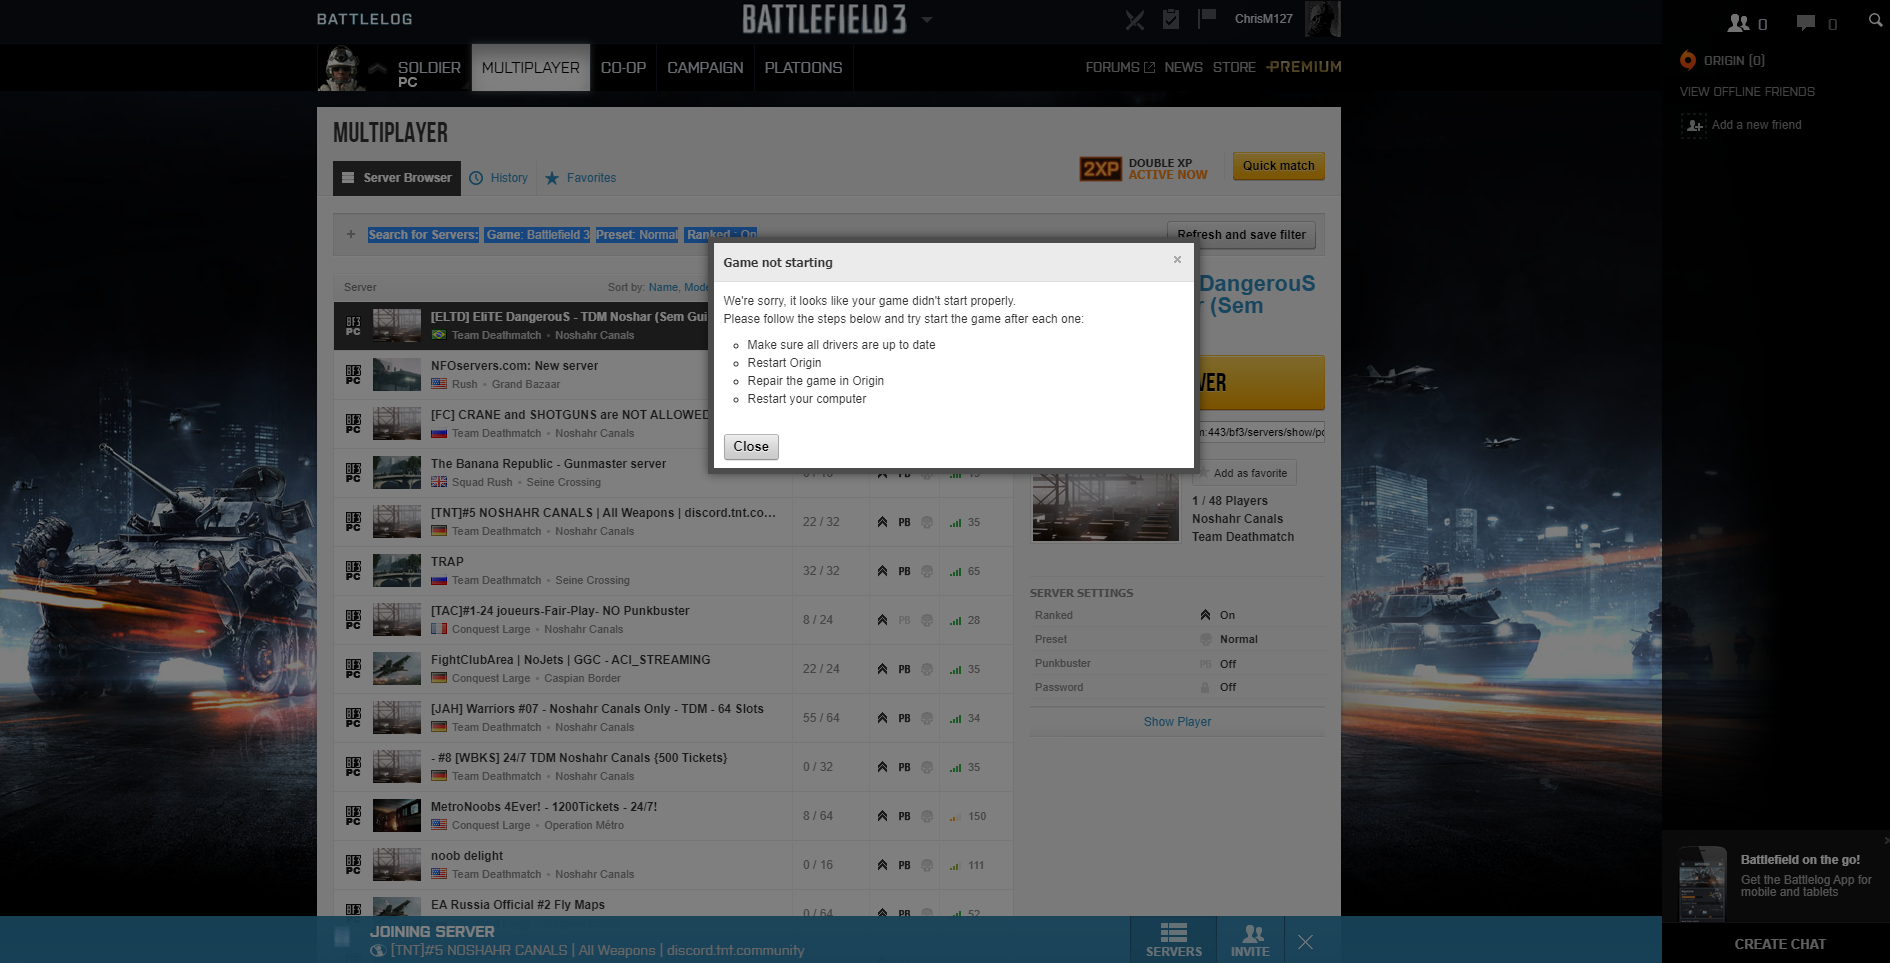Click the Origin logo icon

point(1688,60)
